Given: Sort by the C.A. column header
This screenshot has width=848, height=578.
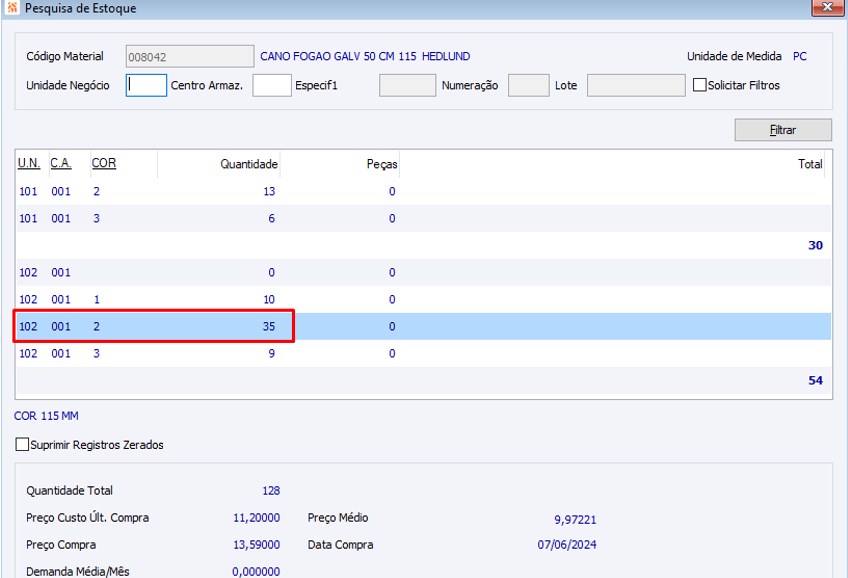Looking at the screenshot, I should 61,163.
